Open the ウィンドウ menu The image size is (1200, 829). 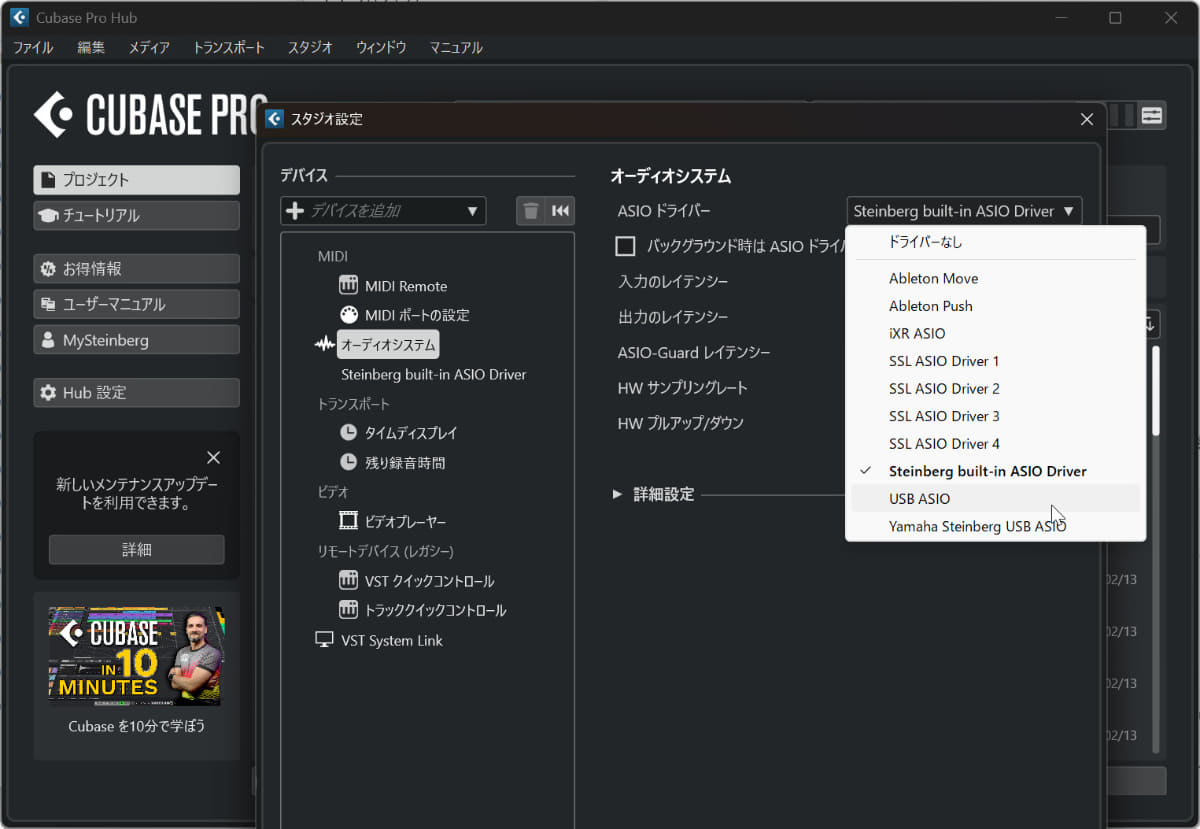pyautogui.click(x=381, y=47)
